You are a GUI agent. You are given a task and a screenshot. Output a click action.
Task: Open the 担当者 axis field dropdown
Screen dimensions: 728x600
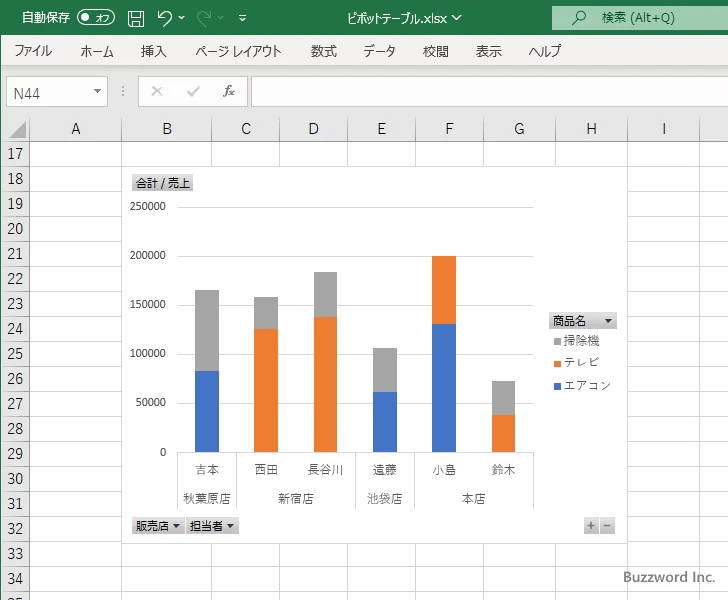pos(212,526)
